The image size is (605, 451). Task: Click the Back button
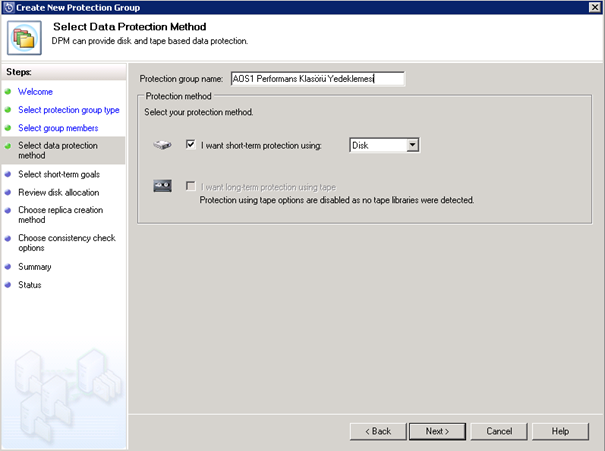[x=378, y=431]
